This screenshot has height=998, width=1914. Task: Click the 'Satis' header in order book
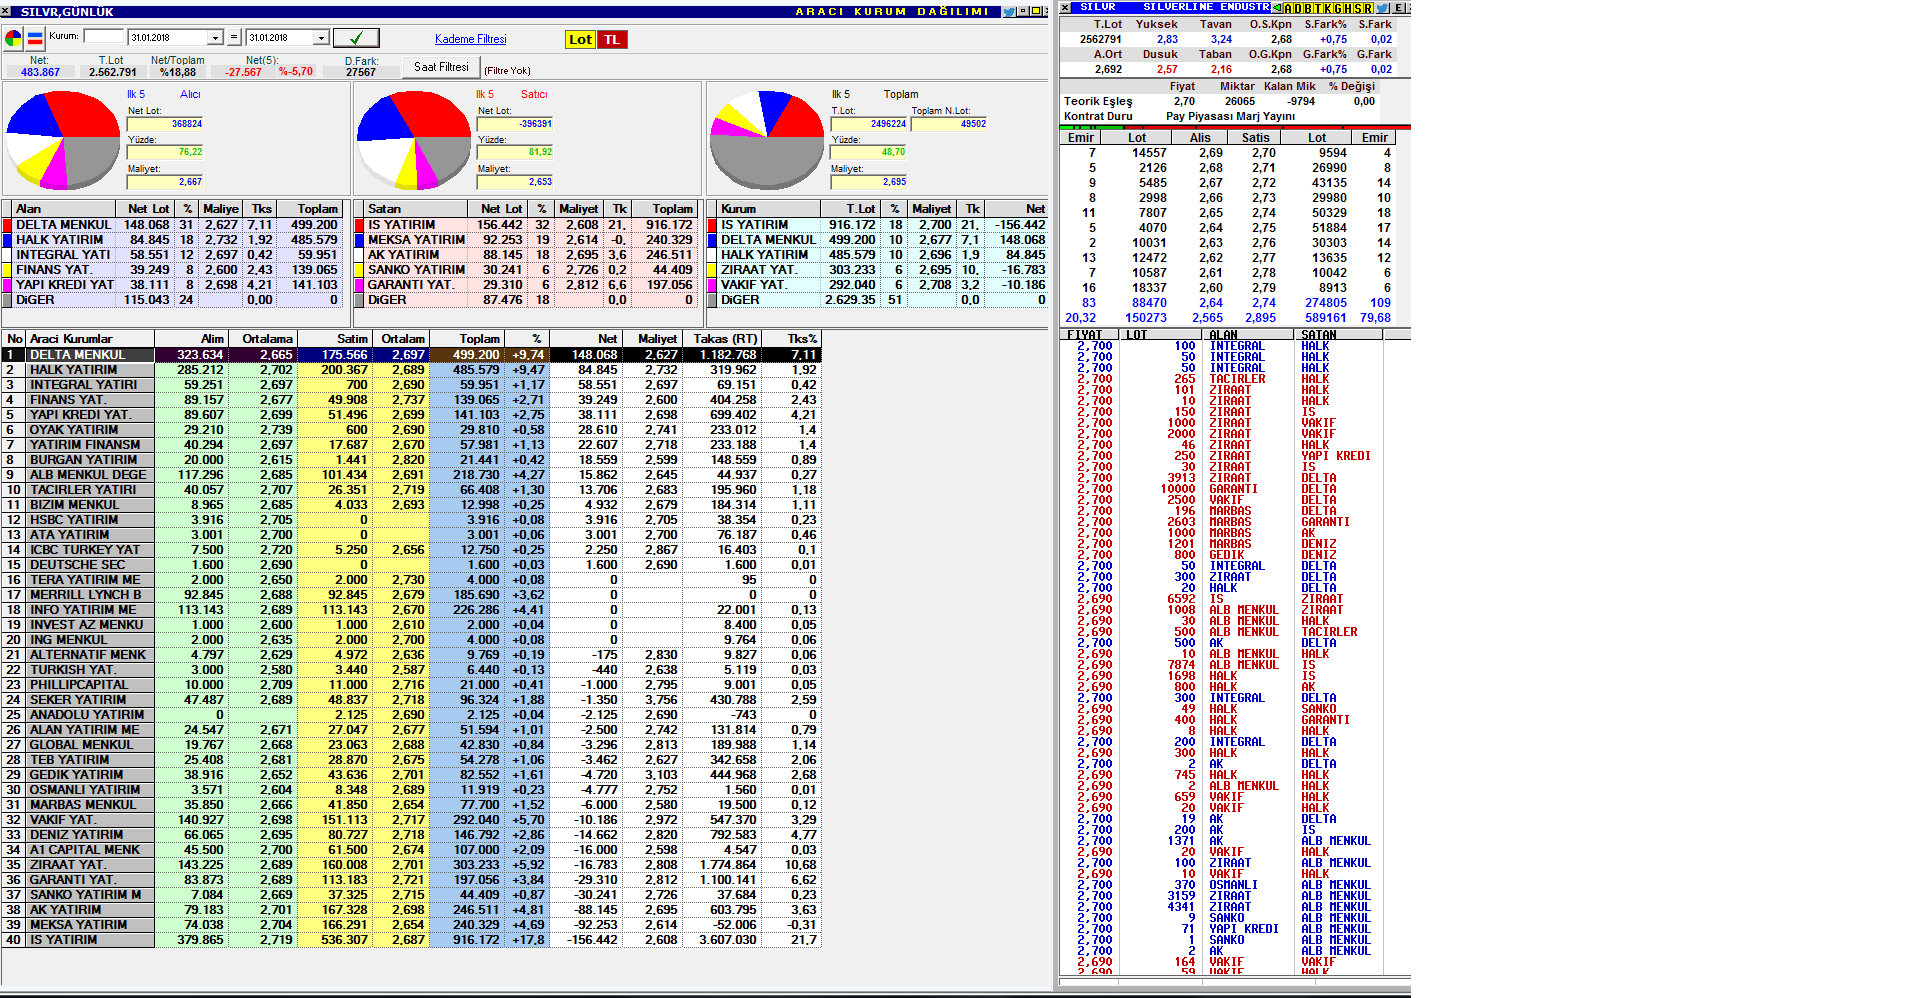[1256, 138]
